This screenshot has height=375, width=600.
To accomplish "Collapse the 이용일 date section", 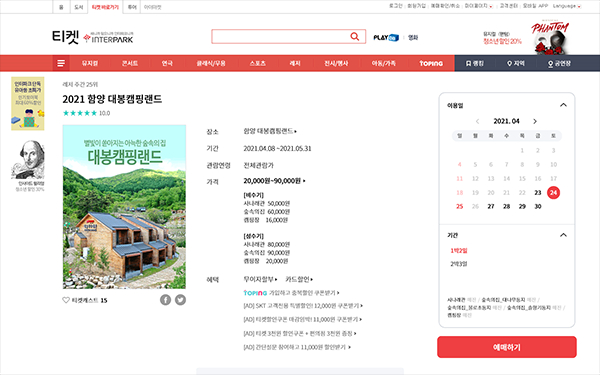I will (563, 105).
